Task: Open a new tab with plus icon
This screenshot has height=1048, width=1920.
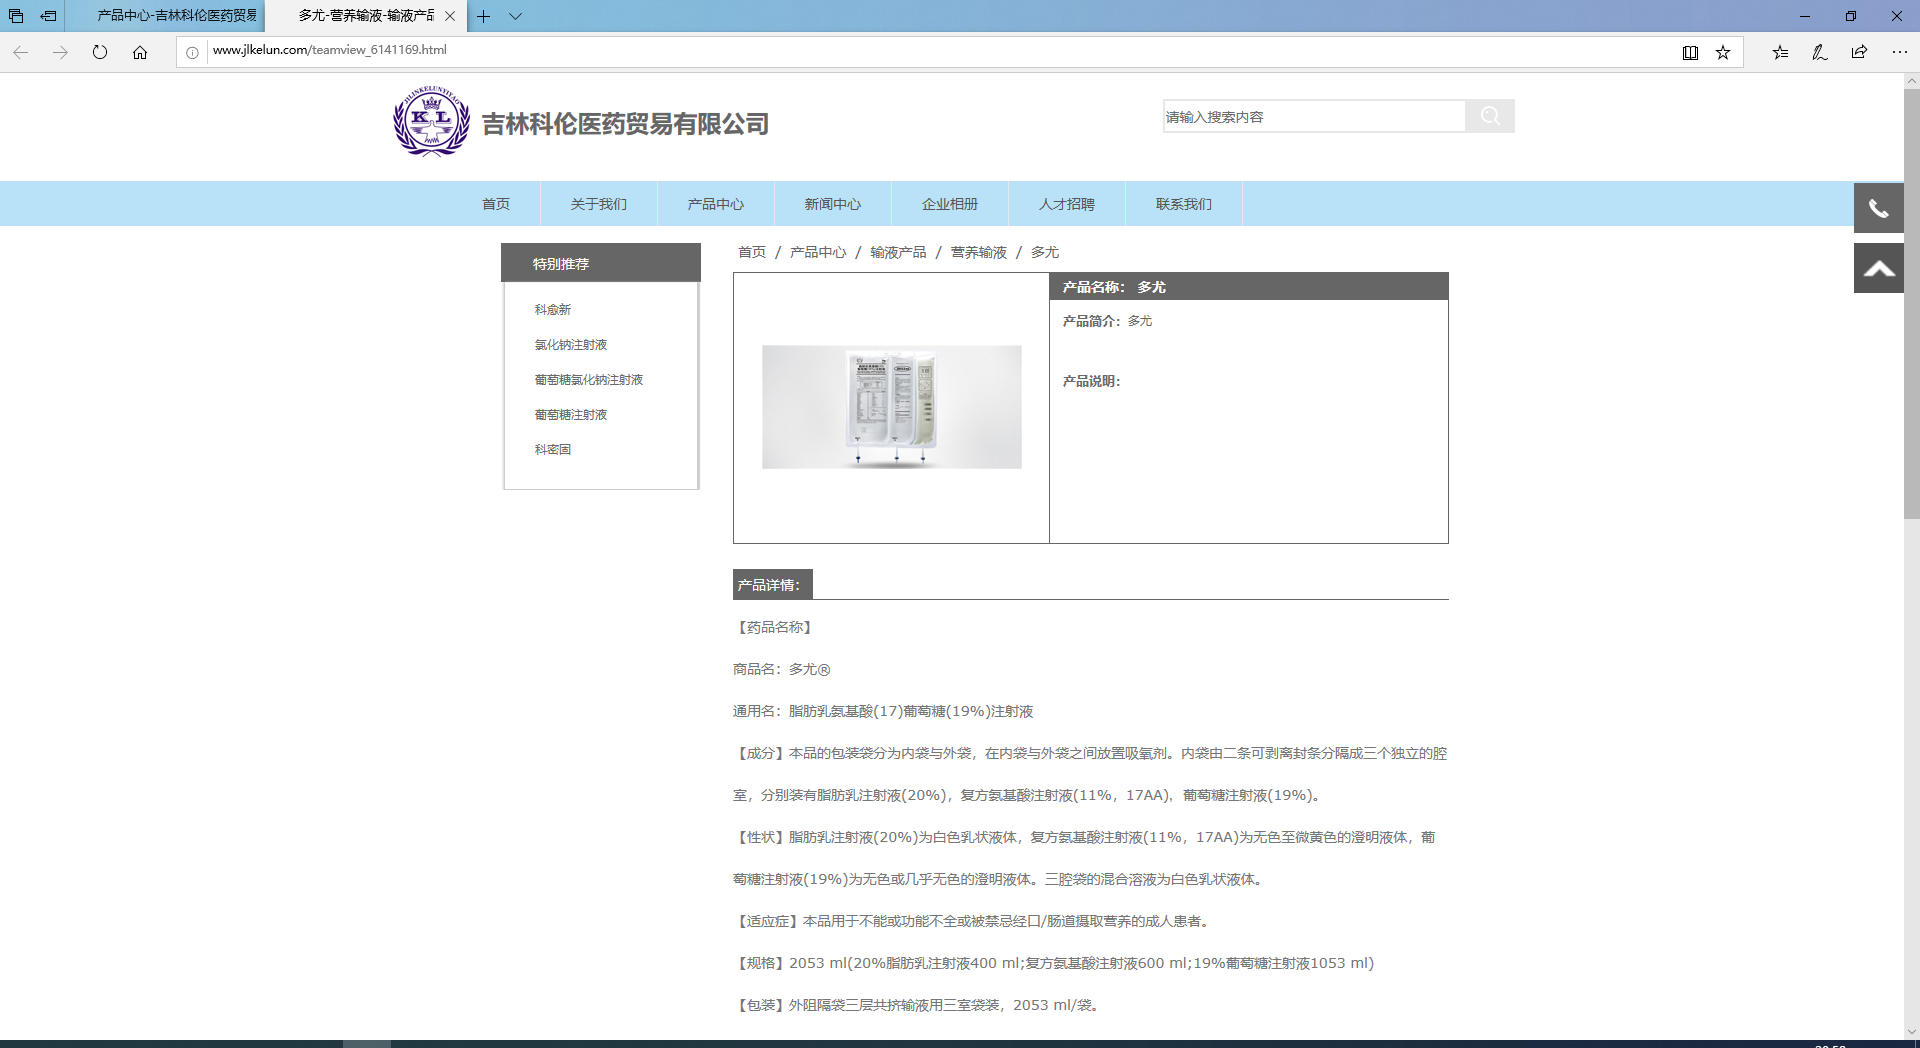Action: pos(483,16)
